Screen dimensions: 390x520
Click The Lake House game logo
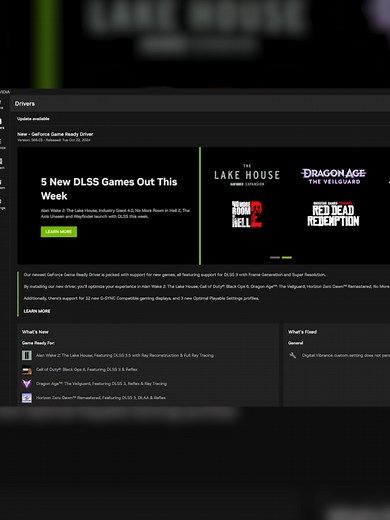coord(247,175)
